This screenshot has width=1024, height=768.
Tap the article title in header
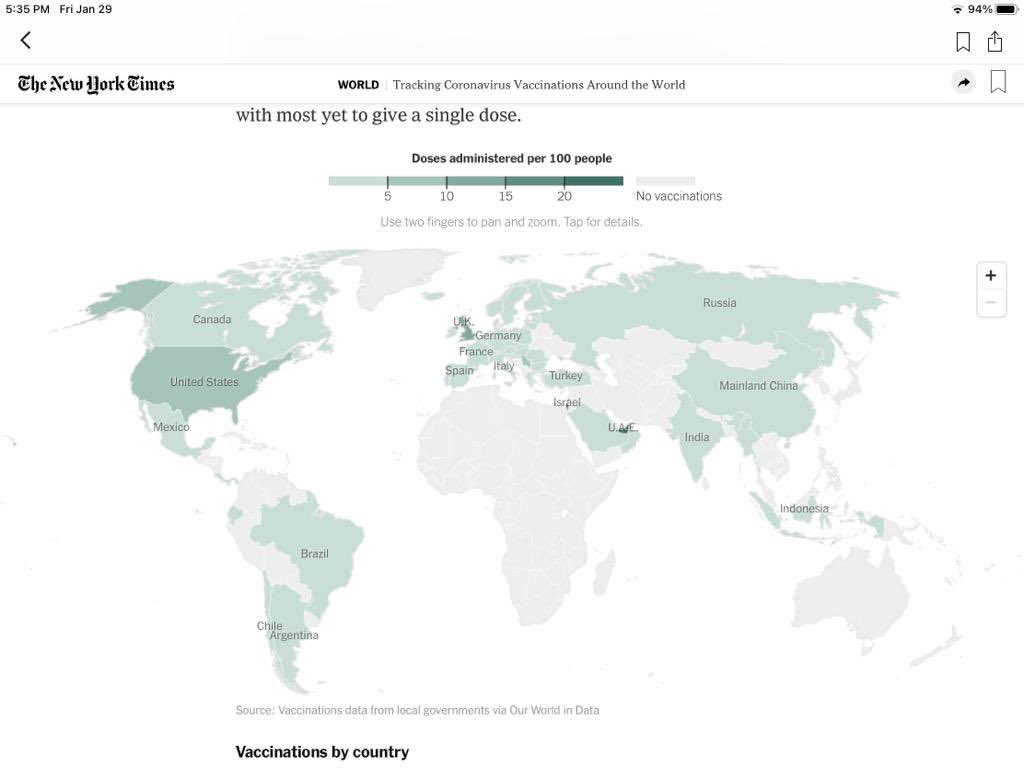[x=539, y=85]
